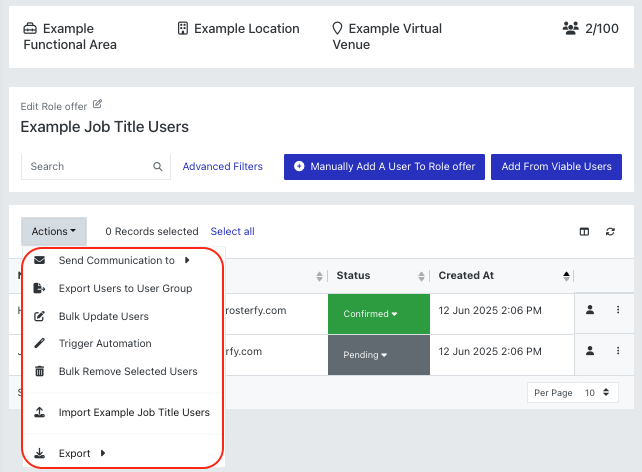
Task: Click Created At date in Pending row
Action: point(490,351)
